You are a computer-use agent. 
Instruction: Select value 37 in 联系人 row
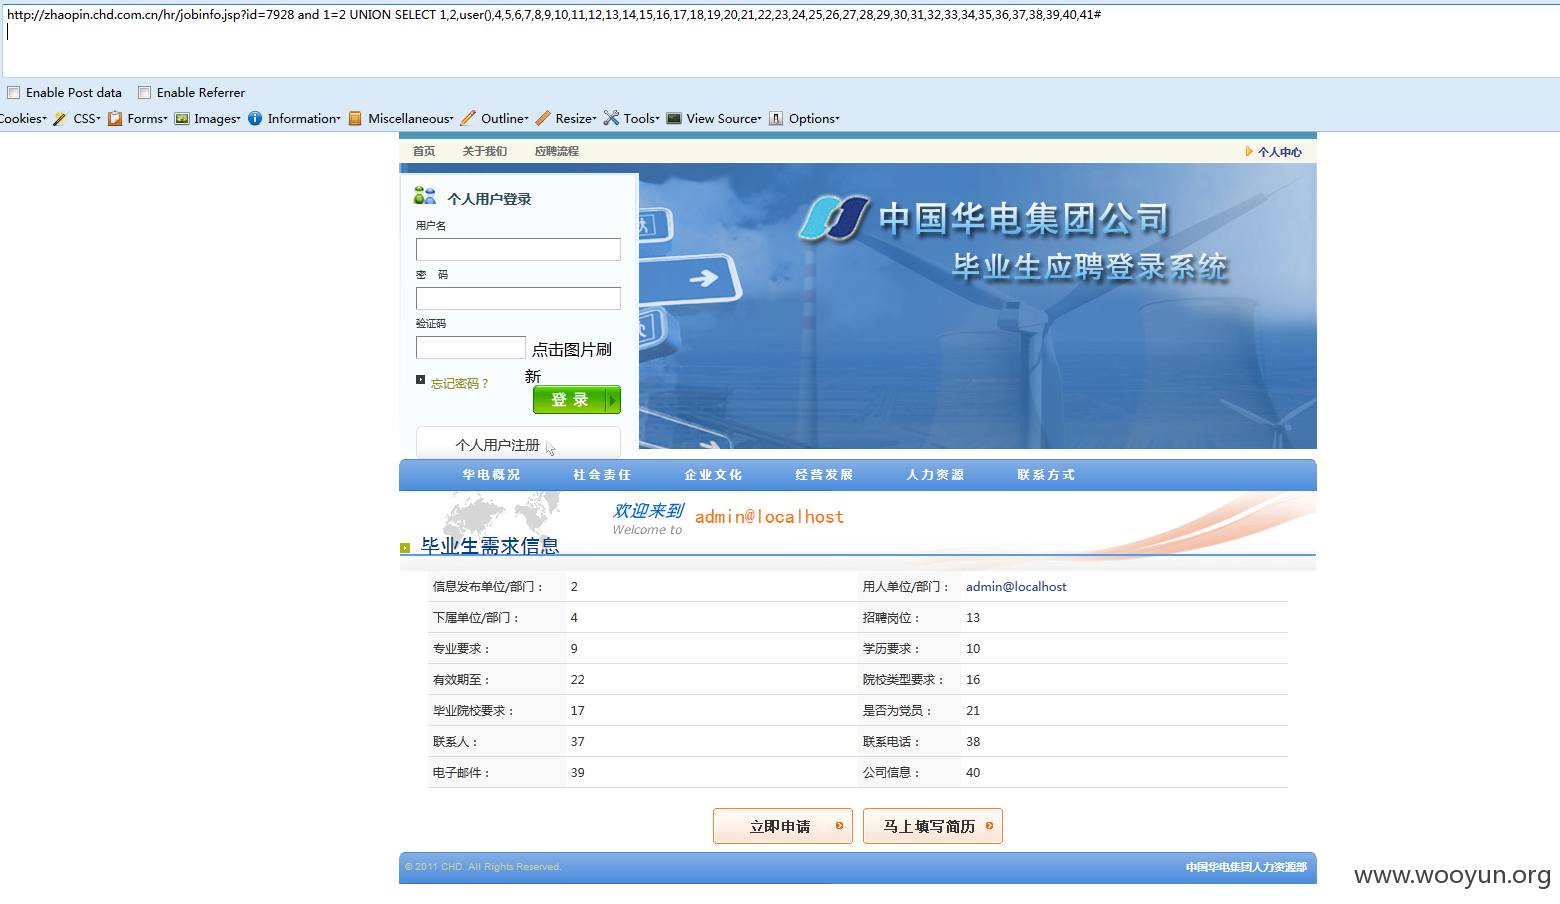(x=578, y=742)
